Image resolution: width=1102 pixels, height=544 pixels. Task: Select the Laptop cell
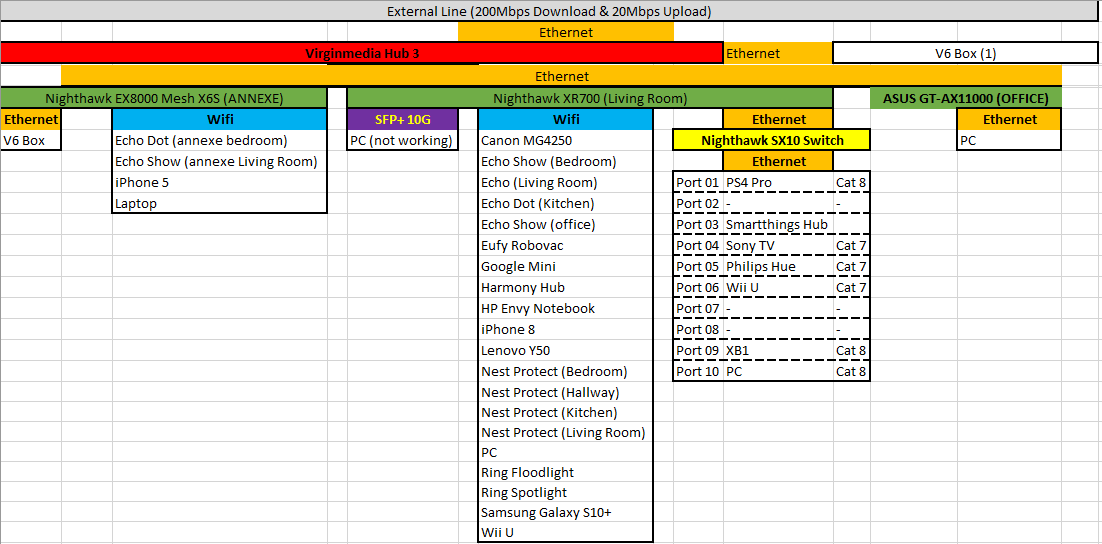click(x=219, y=204)
